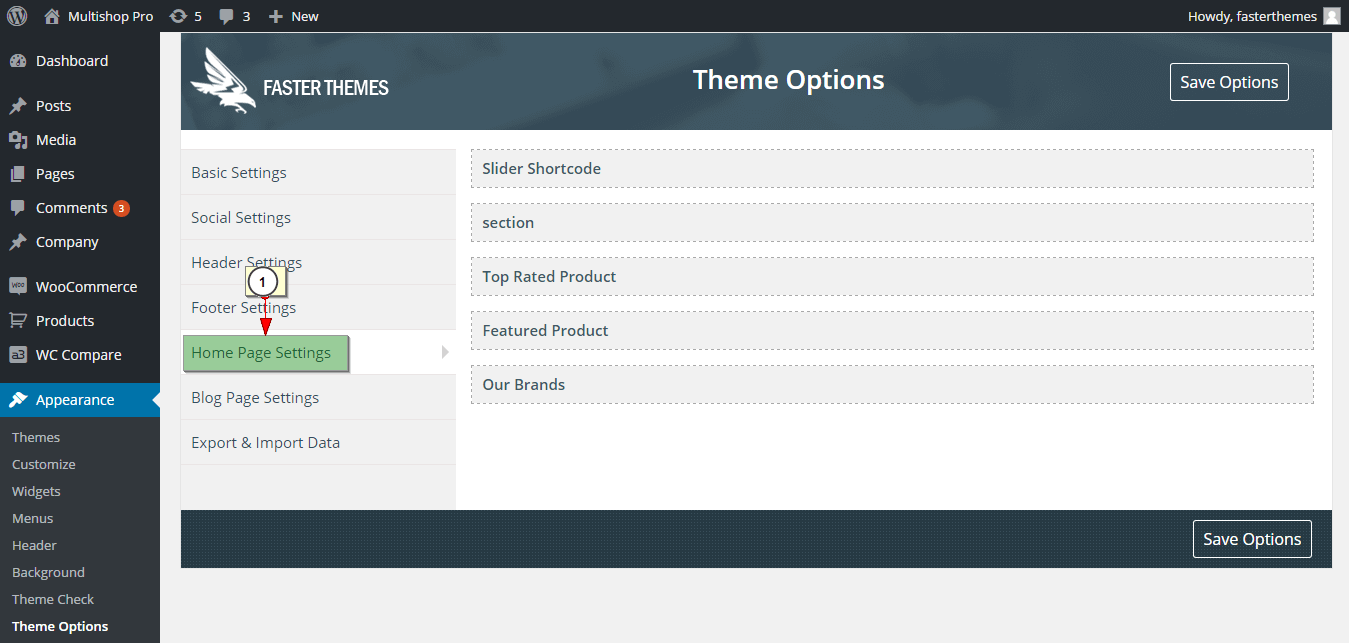Open the comments bubble showing 3

(235, 16)
